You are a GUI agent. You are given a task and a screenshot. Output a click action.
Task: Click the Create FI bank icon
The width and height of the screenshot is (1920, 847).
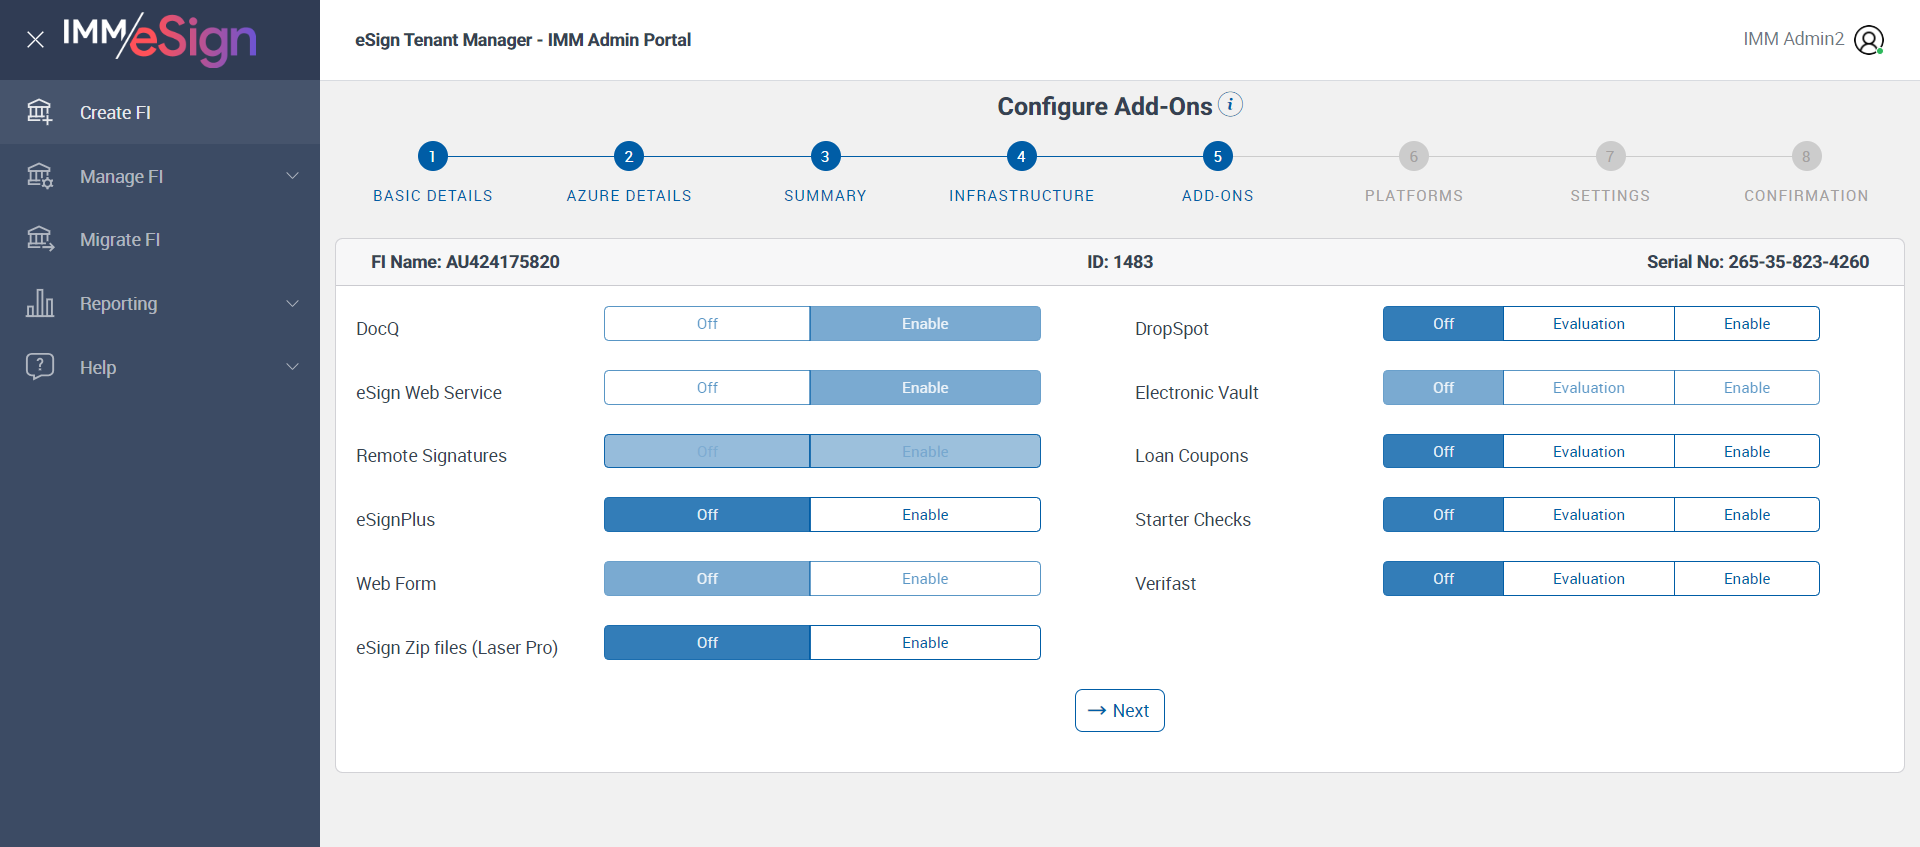[40, 112]
